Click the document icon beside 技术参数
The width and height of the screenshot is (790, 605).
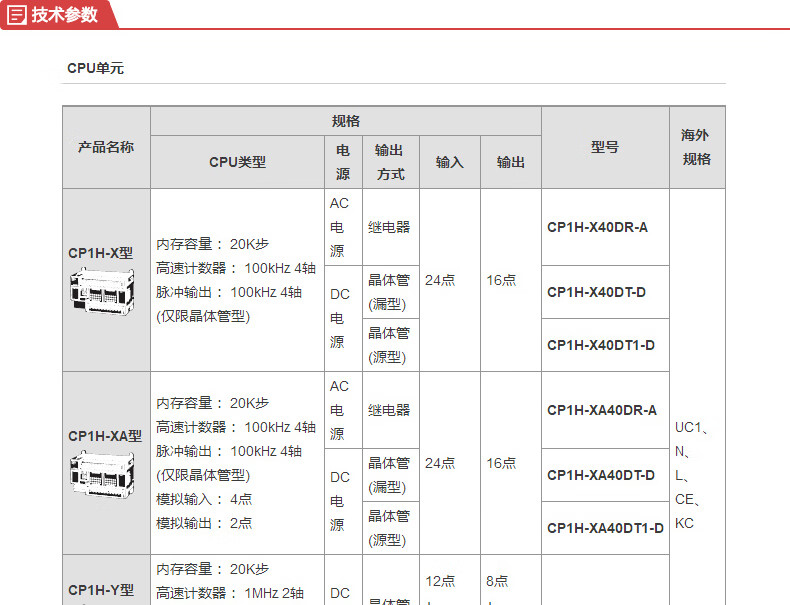[x=17, y=14]
